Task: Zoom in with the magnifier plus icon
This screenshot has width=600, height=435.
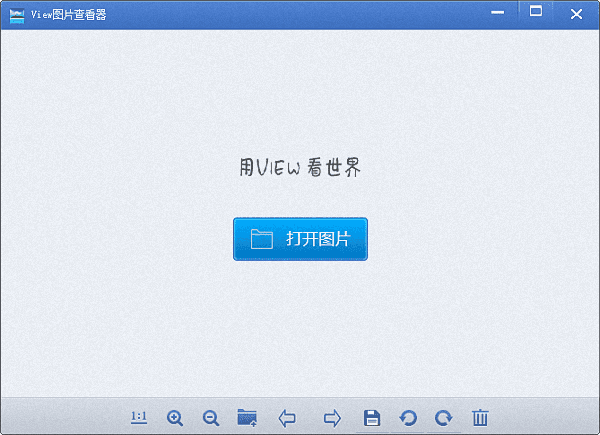Action: 175,418
